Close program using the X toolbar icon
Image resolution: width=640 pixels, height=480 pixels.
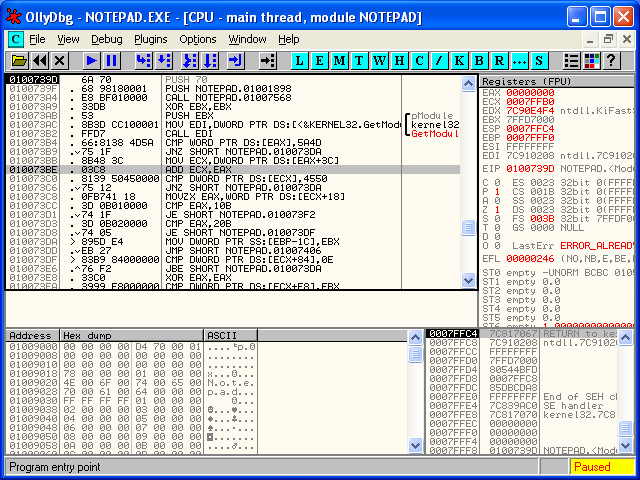click(60, 61)
